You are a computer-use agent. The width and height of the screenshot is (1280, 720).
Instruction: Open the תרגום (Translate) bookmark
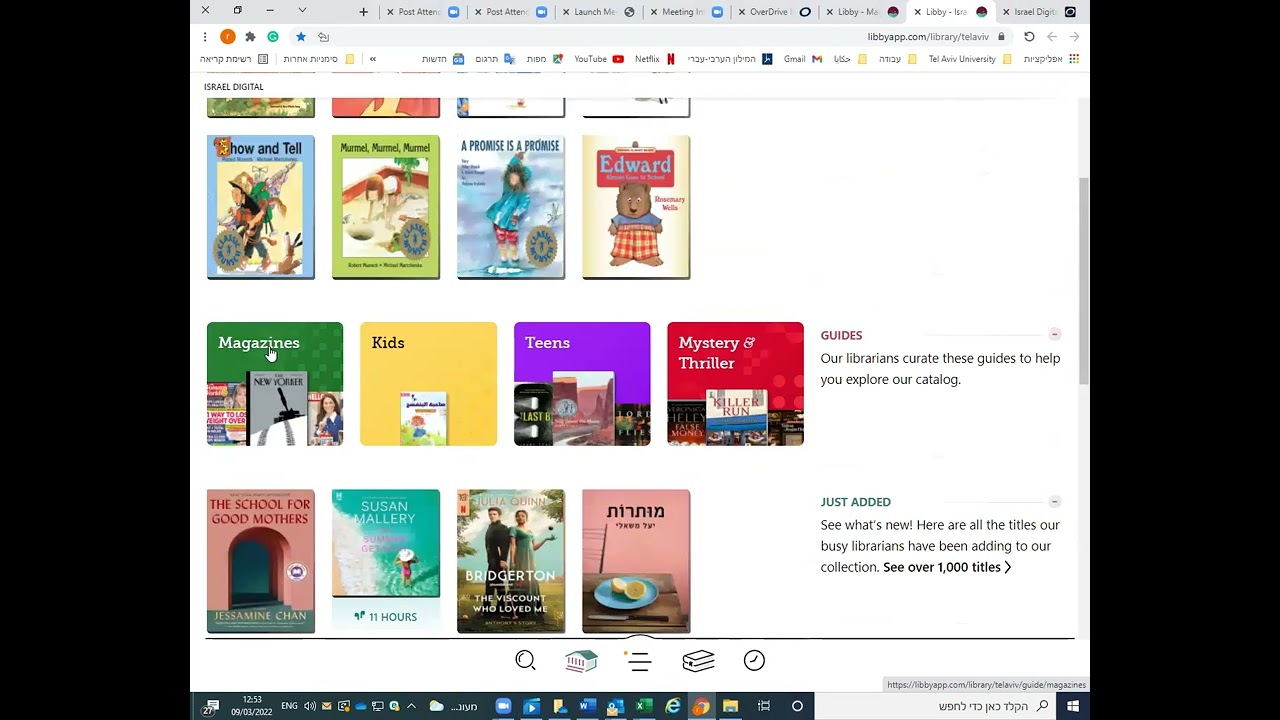coord(494,59)
